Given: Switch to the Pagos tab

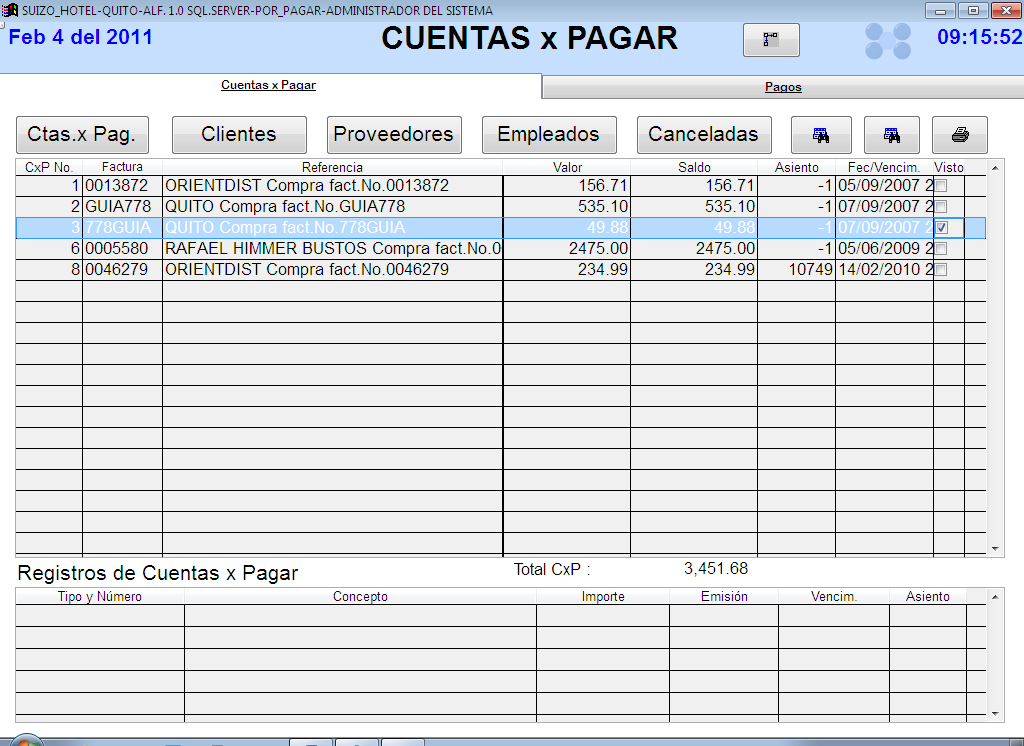Looking at the screenshot, I should [783, 87].
